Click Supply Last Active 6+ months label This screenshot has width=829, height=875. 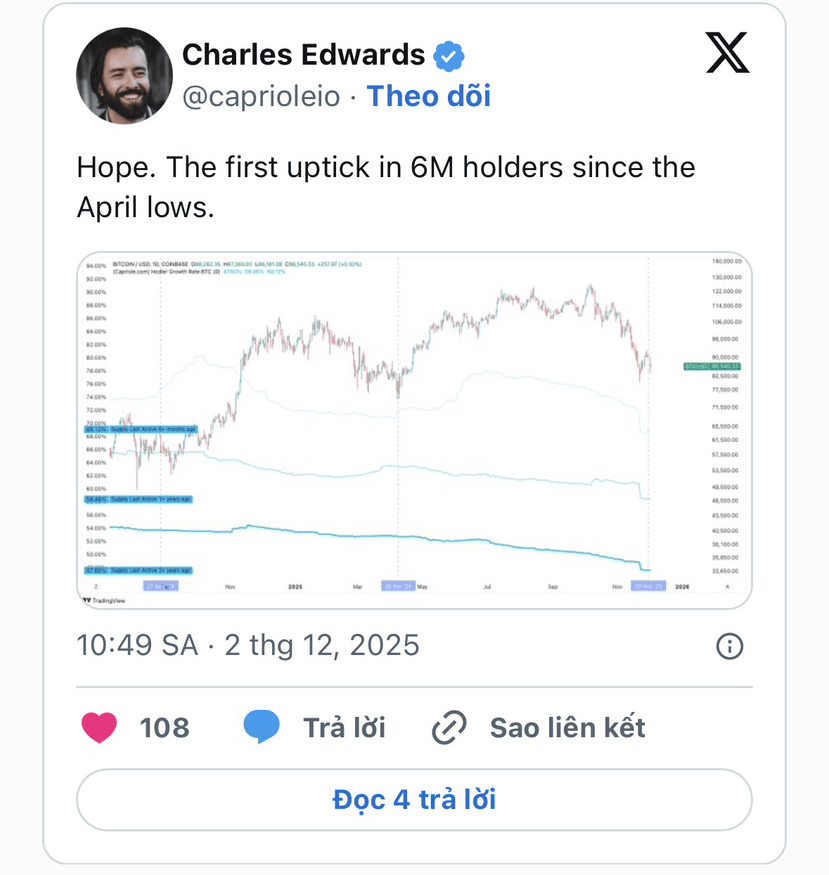click(141, 429)
